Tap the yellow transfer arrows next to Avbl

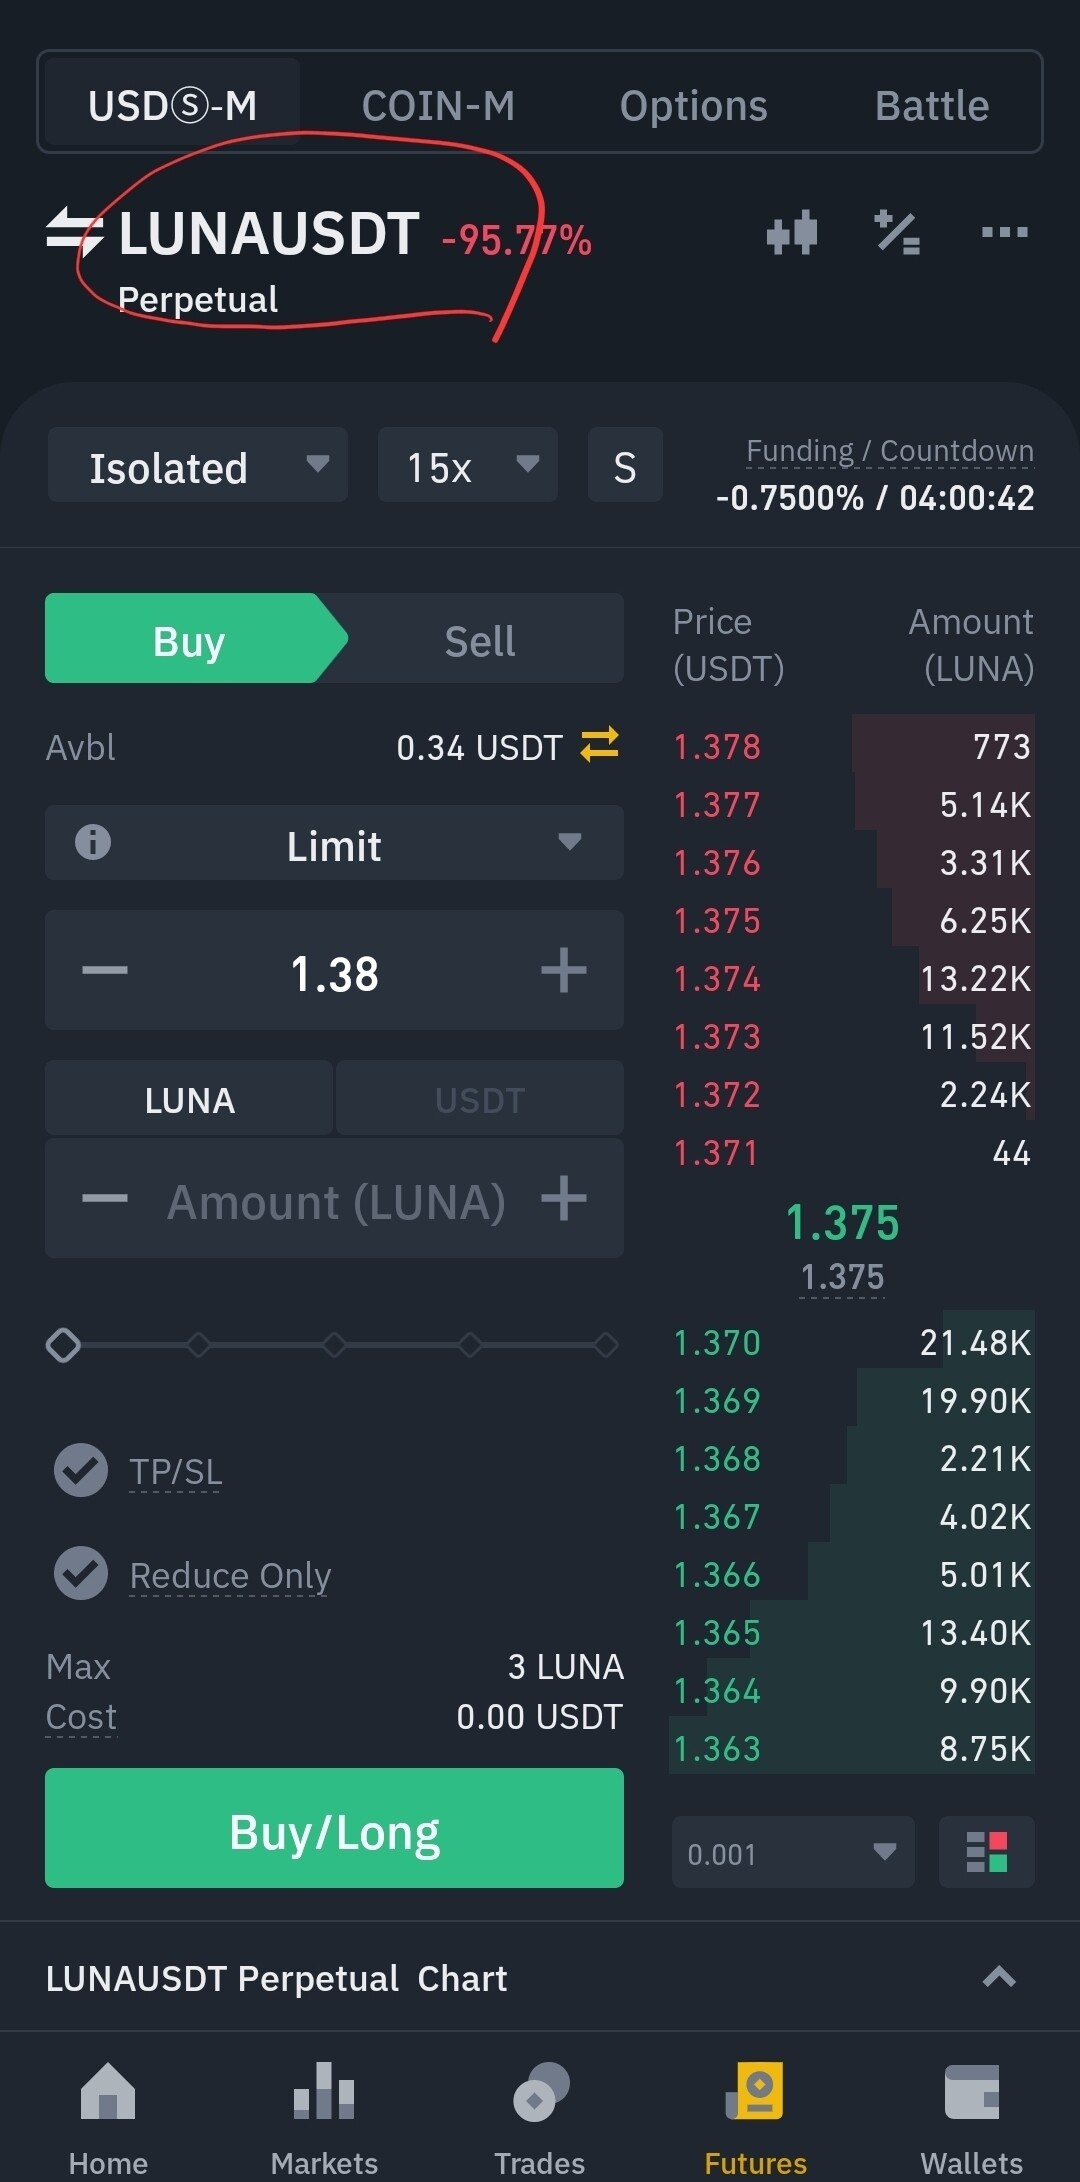600,745
